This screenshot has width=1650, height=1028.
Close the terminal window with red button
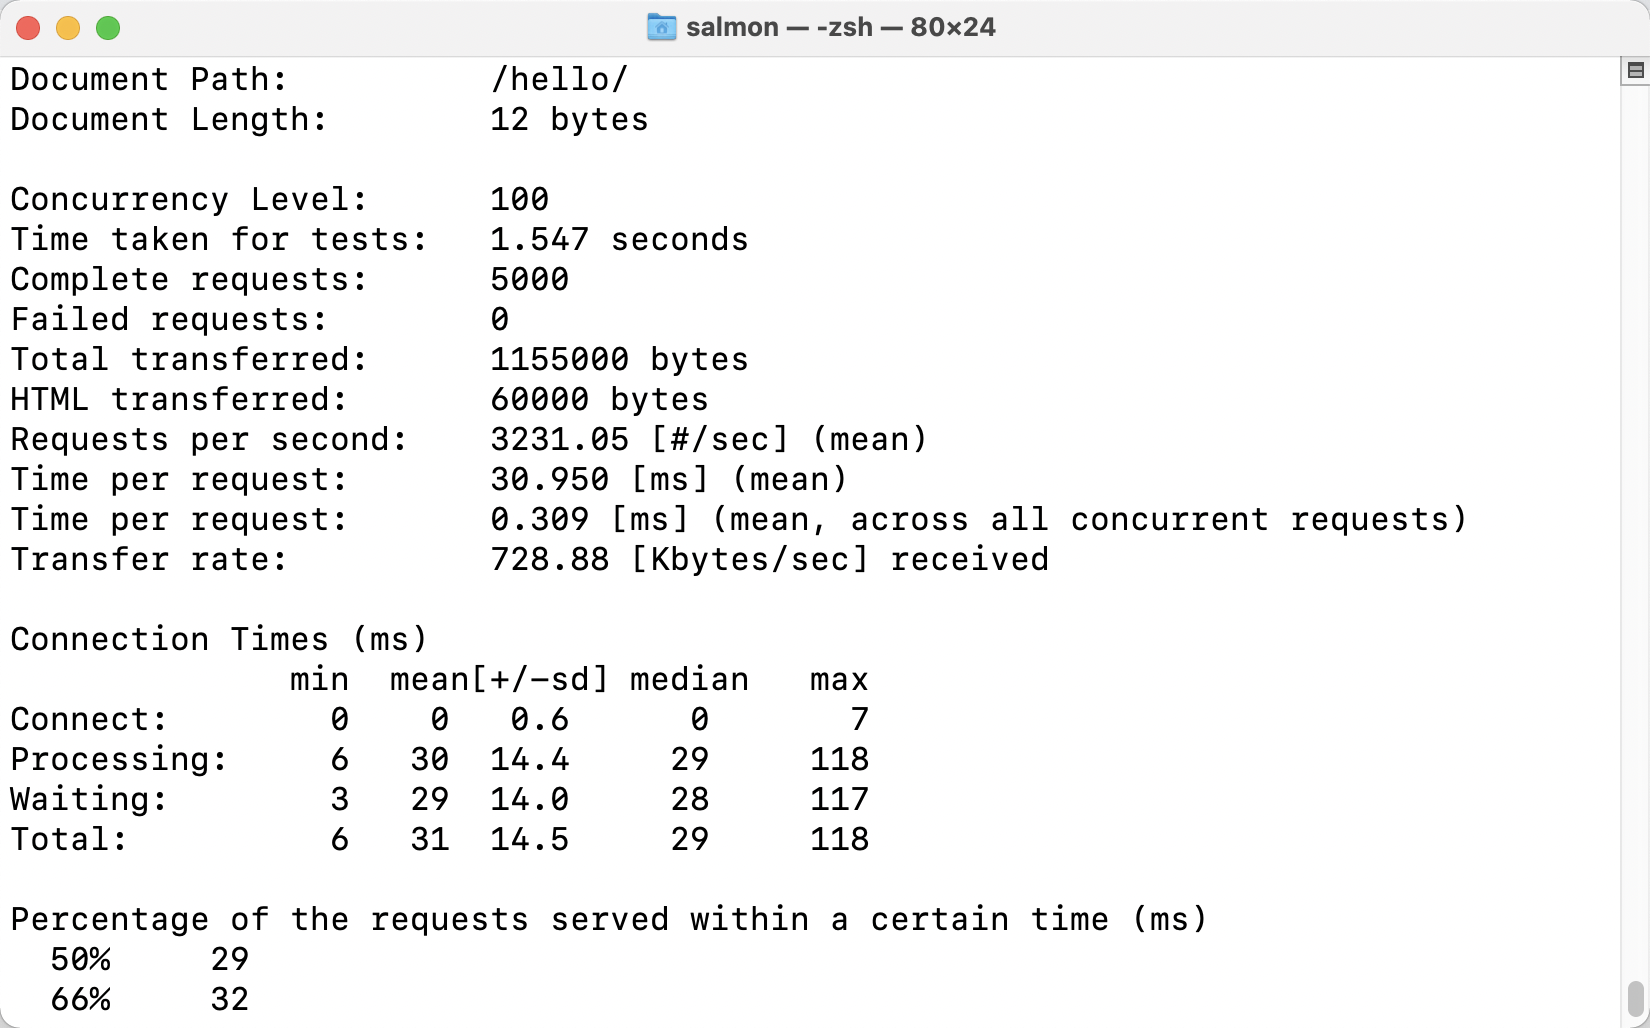point(28,28)
